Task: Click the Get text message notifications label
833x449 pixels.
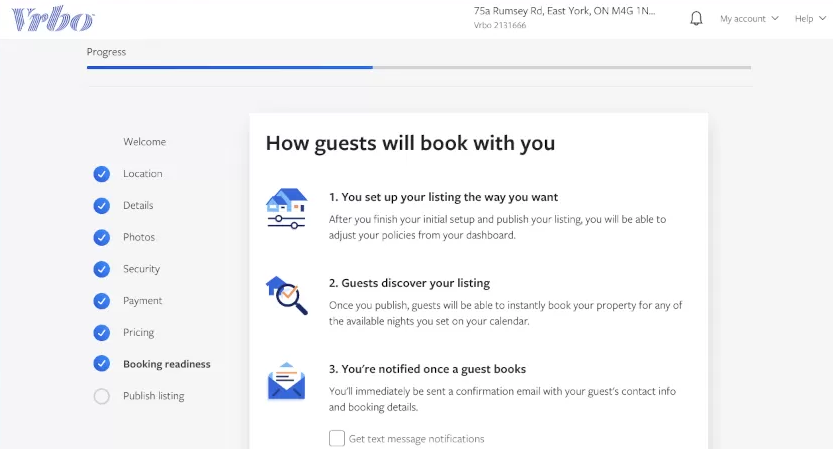Action: tap(416, 439)
